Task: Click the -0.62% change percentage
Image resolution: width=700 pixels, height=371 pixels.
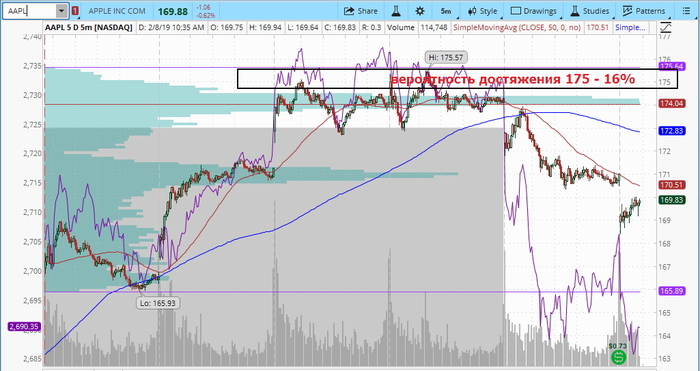Action: coord(207,15)
